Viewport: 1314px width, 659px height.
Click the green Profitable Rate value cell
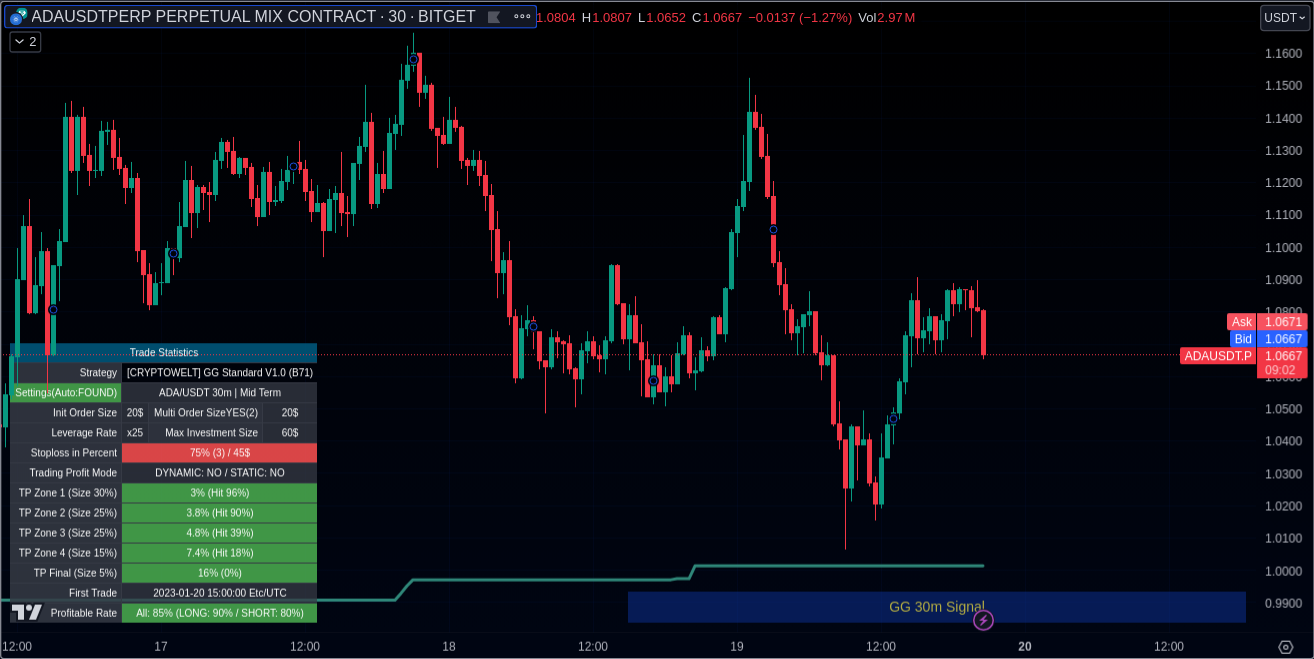point(219,613)
